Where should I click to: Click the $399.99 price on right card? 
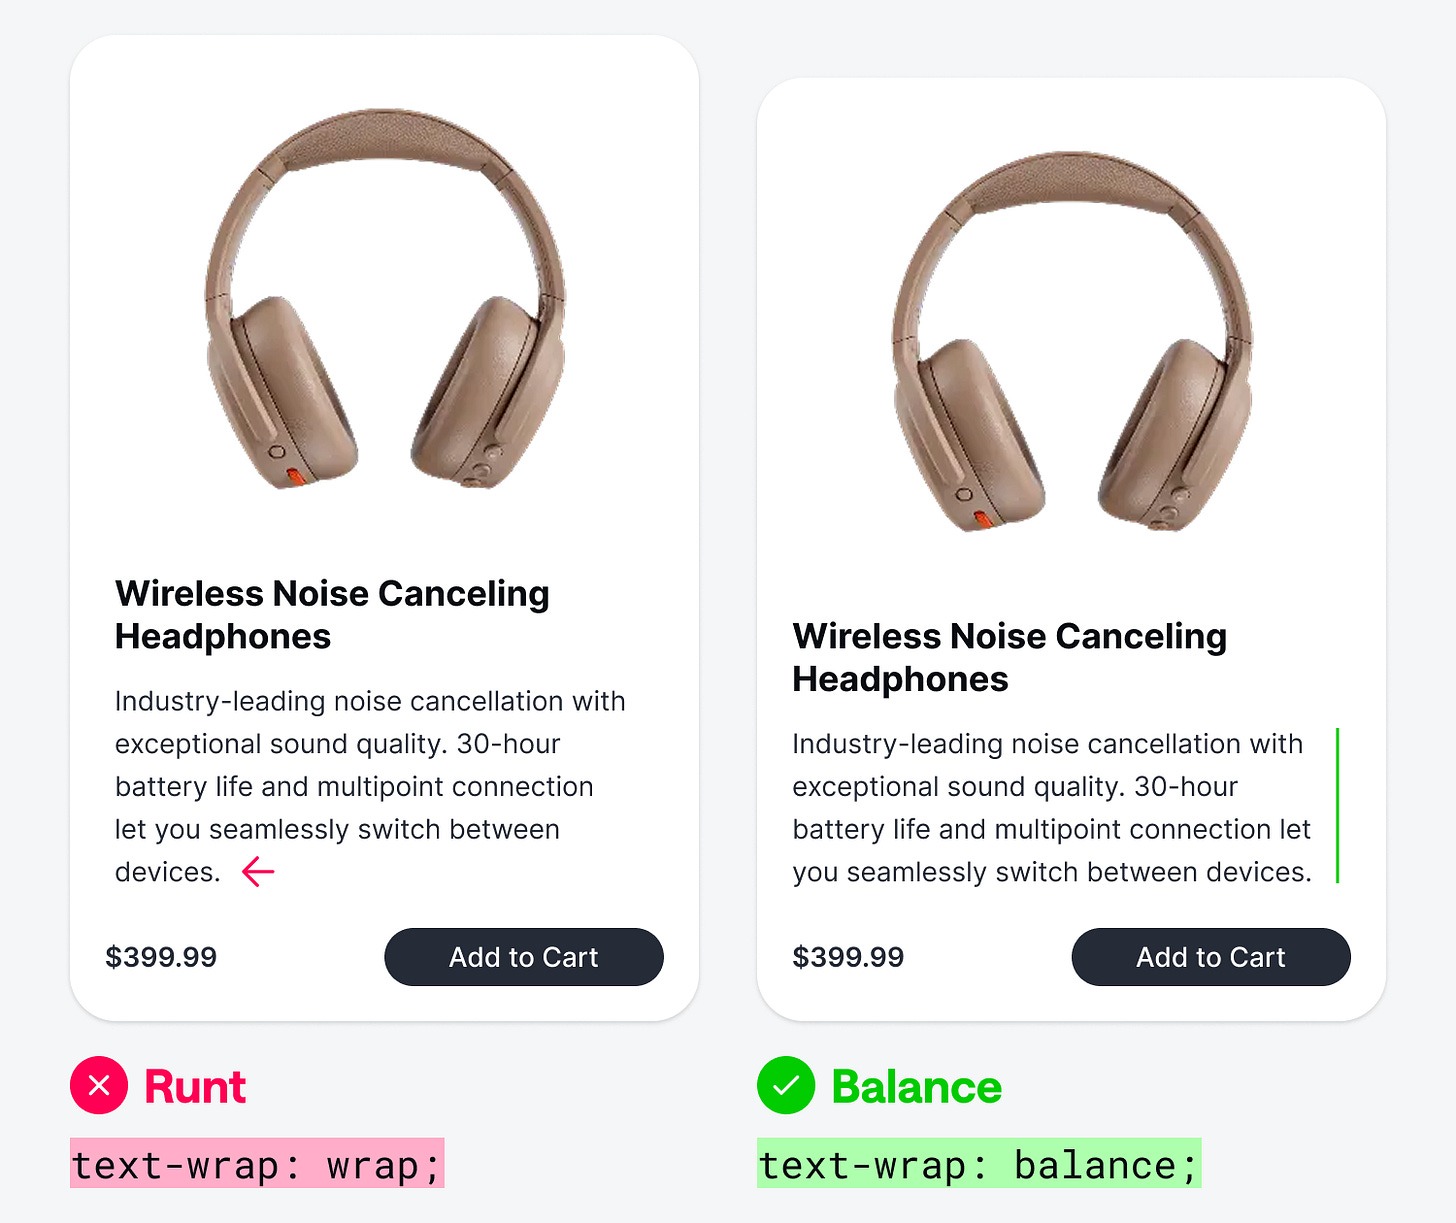[x=848, y=957]
